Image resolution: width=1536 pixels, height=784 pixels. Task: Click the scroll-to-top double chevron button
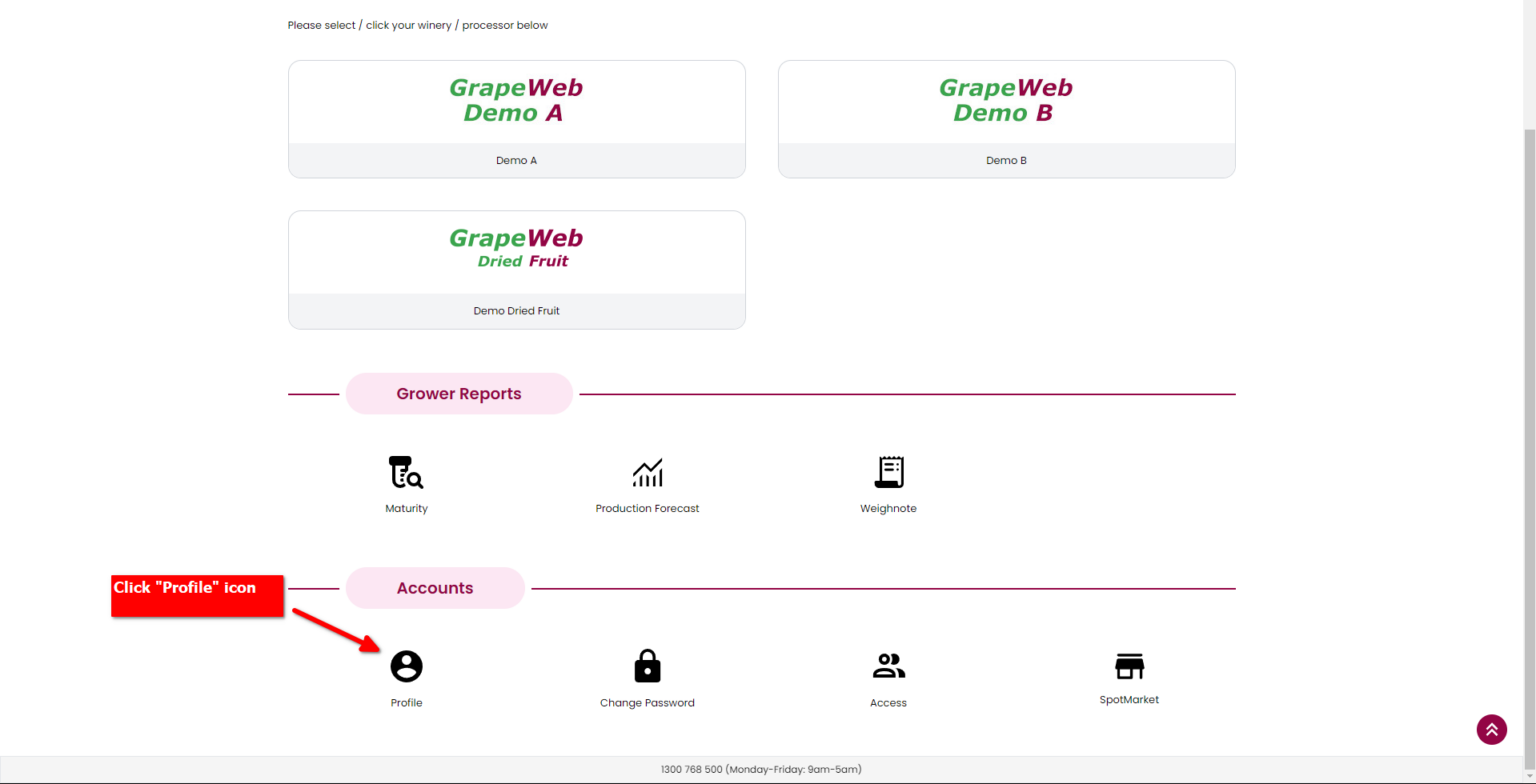click(1491, 729)
